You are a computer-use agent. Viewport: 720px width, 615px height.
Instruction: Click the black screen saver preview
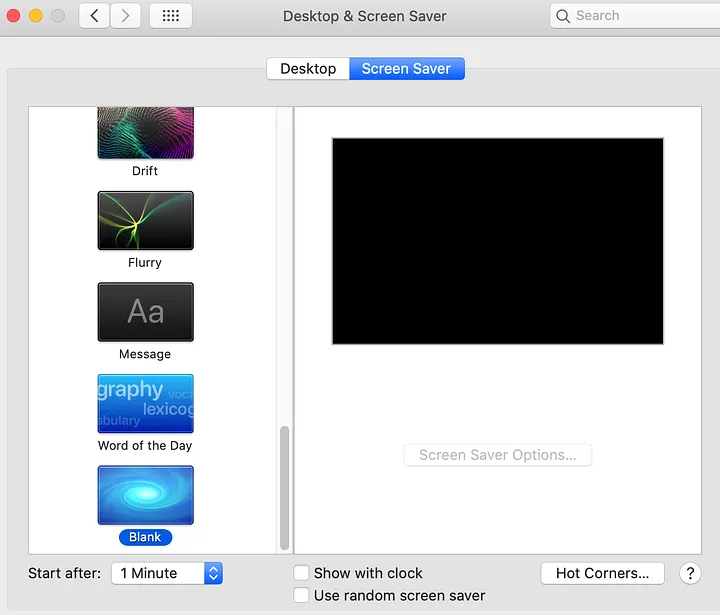tap(497, 241)
